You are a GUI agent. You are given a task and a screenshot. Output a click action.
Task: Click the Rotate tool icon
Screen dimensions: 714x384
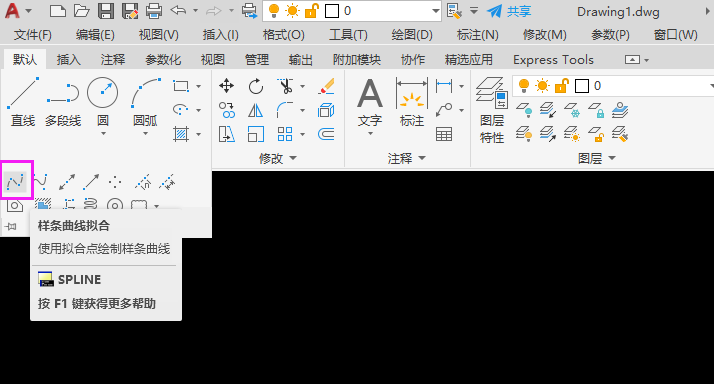256,86
